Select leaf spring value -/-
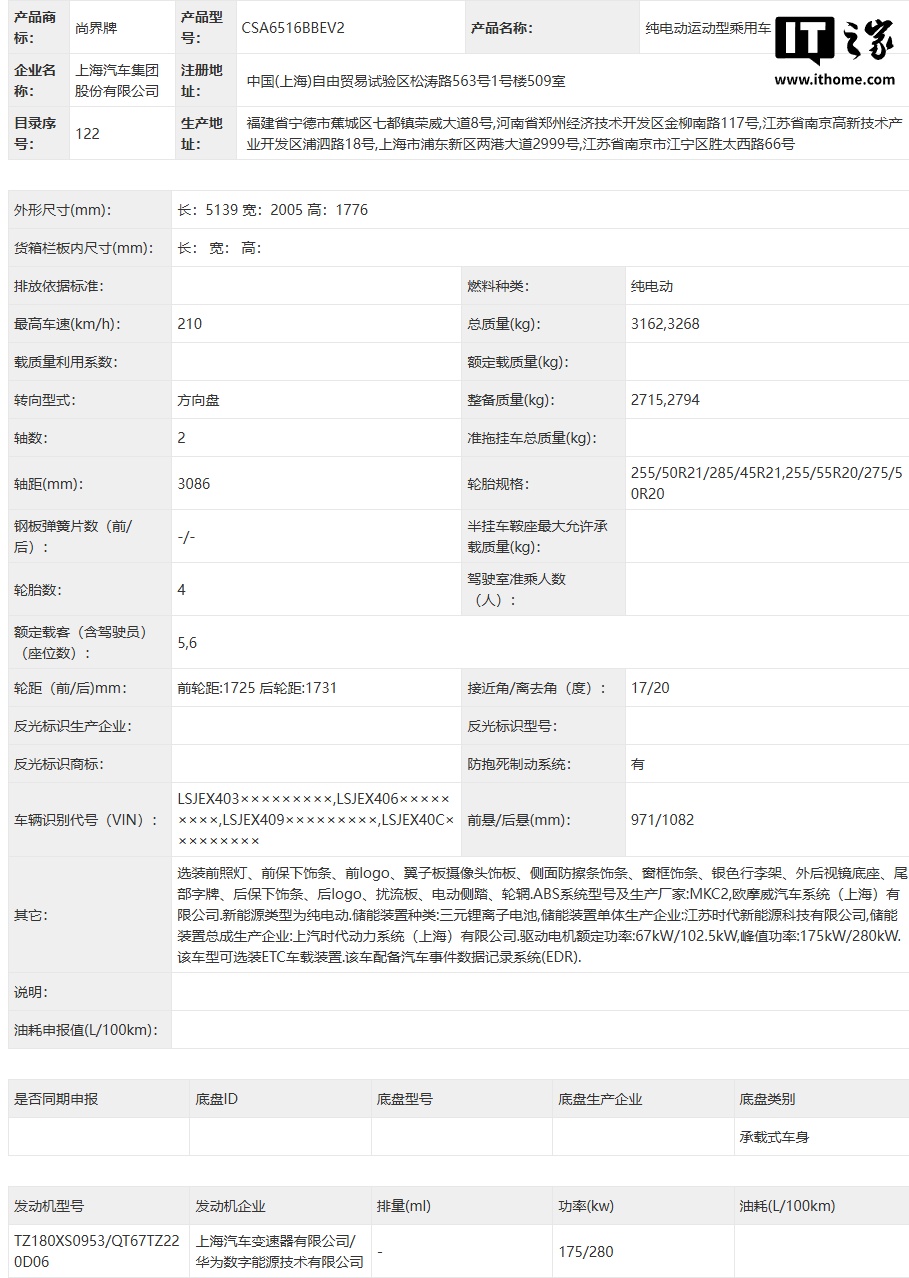The image size is (909, 1278). pyautogui.click(x=186, y=537)
